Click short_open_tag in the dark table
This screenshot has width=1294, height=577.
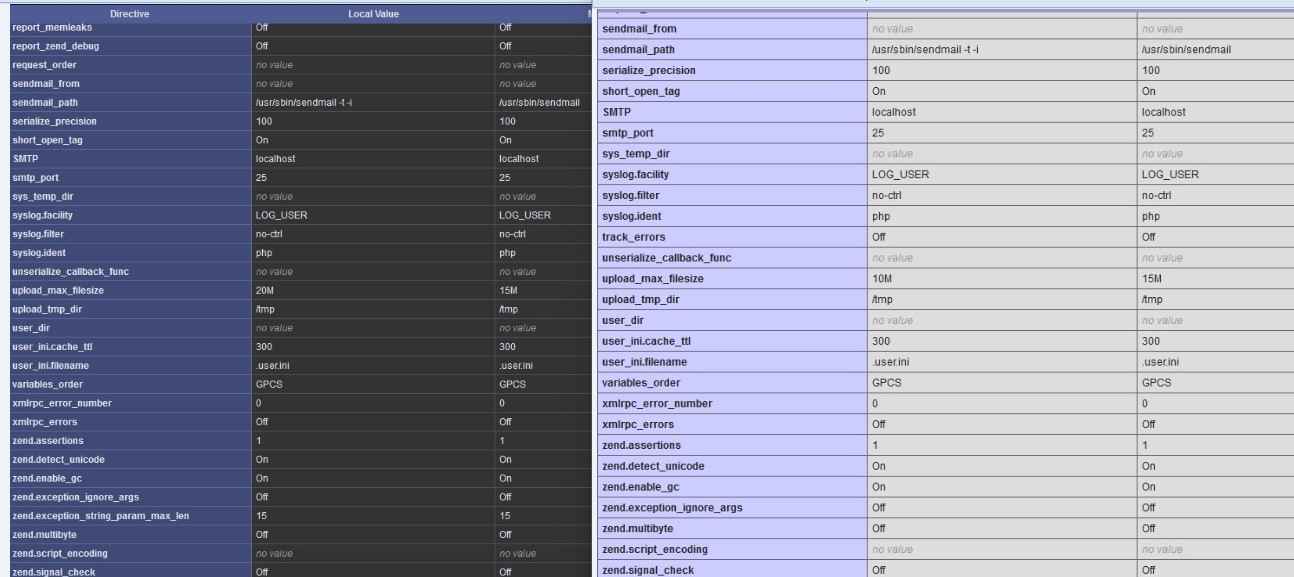pos(46,140)
